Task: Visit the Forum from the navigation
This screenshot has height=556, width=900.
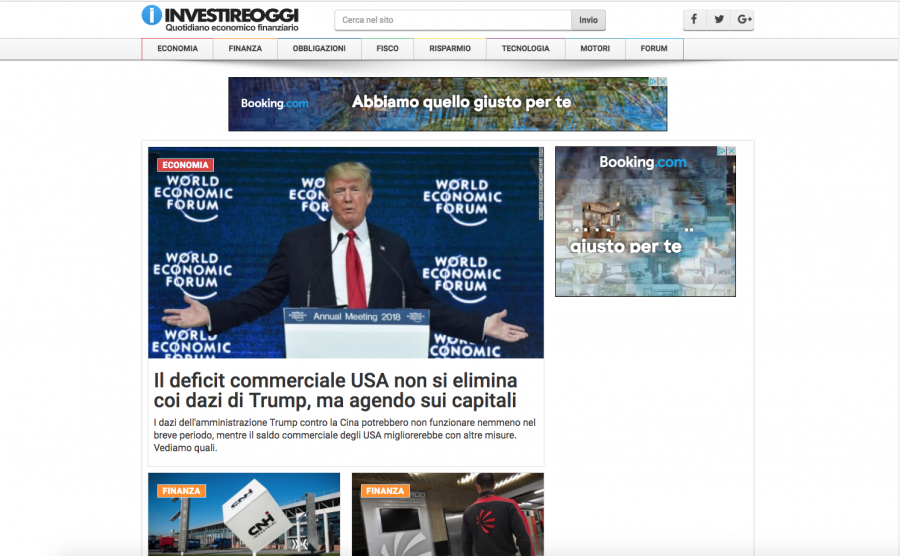Action: [654, 49]
